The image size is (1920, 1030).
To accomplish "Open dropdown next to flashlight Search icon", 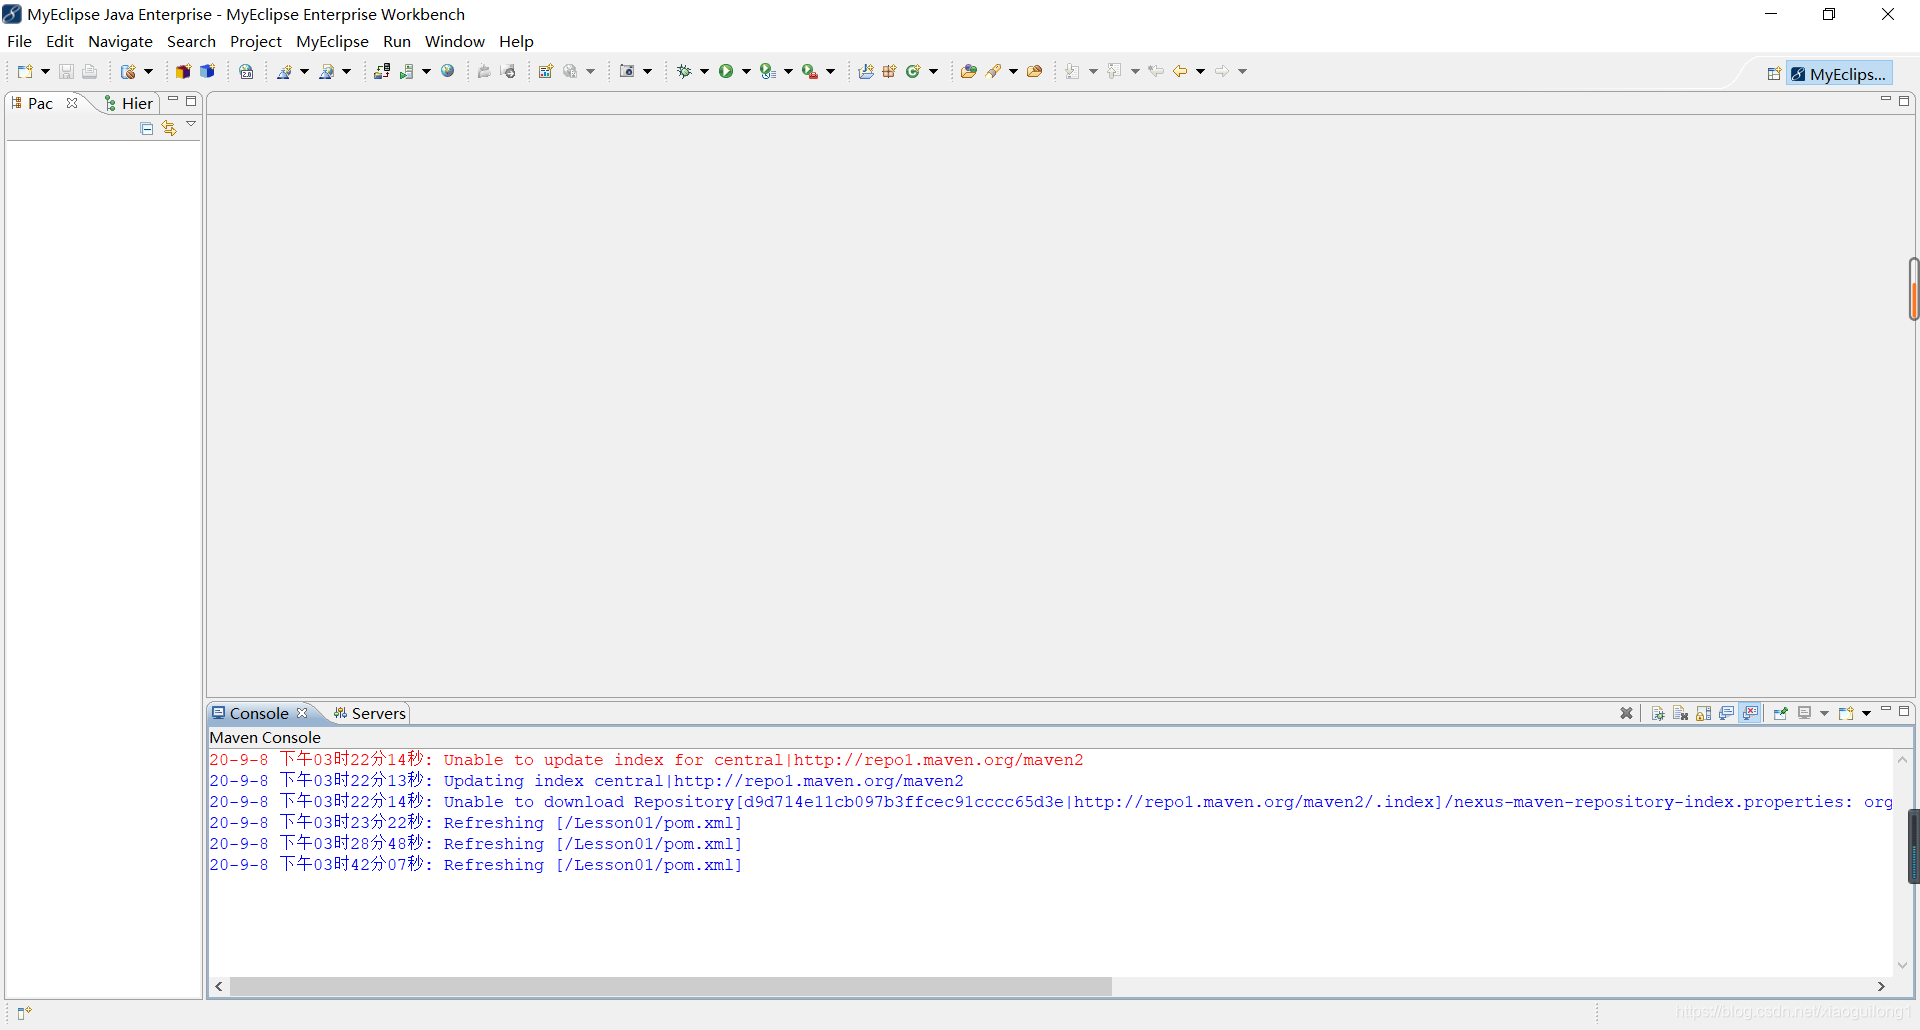I will coord(1013,71).
